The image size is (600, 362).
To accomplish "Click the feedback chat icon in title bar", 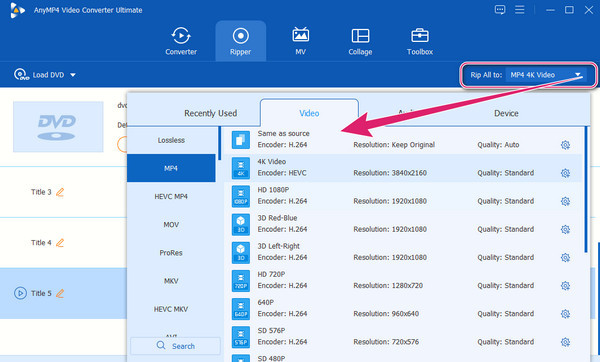I will (x=500, y=10).
